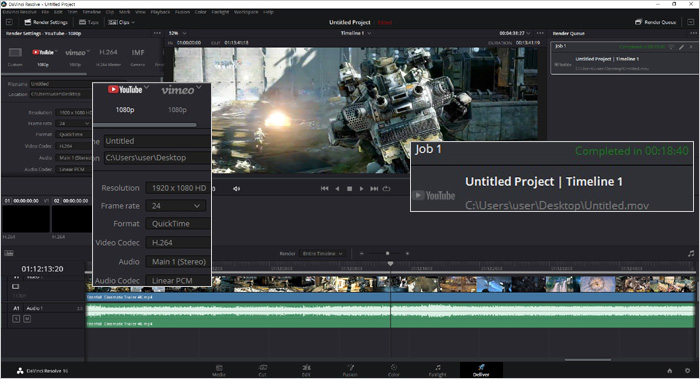
Task: Open the Timeline 1 selector dropdown
Action: pos(356,33)
